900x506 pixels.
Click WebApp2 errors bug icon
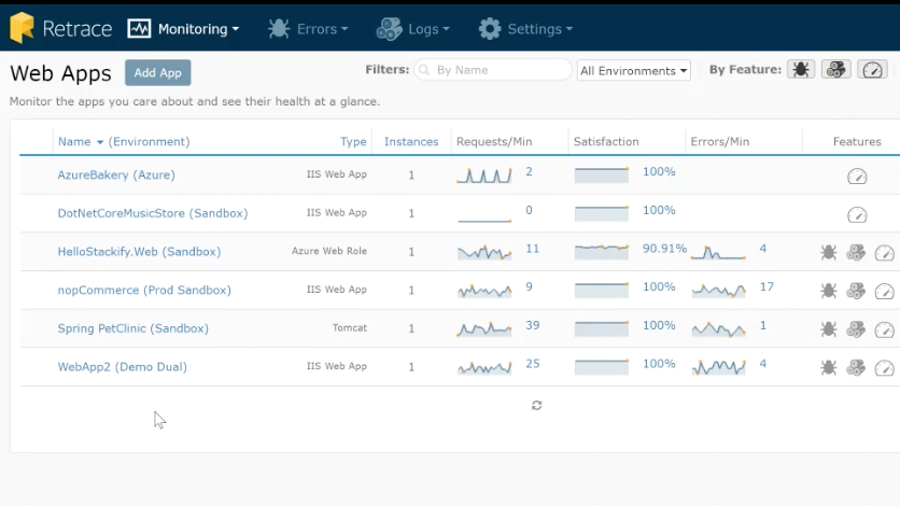point(828,368)
